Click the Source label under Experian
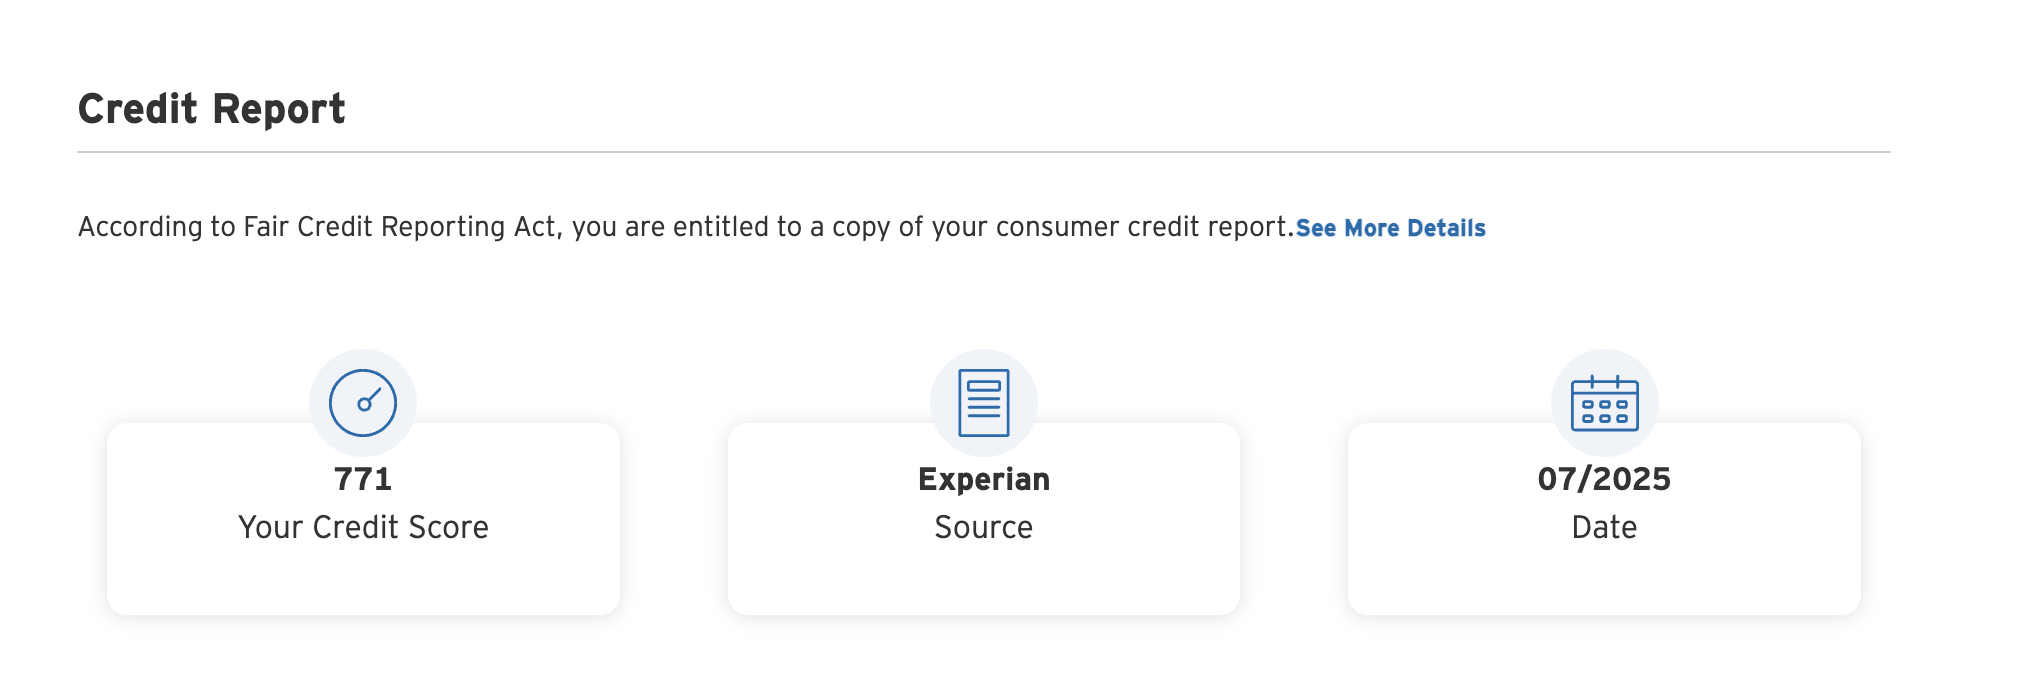 [984, 527]
